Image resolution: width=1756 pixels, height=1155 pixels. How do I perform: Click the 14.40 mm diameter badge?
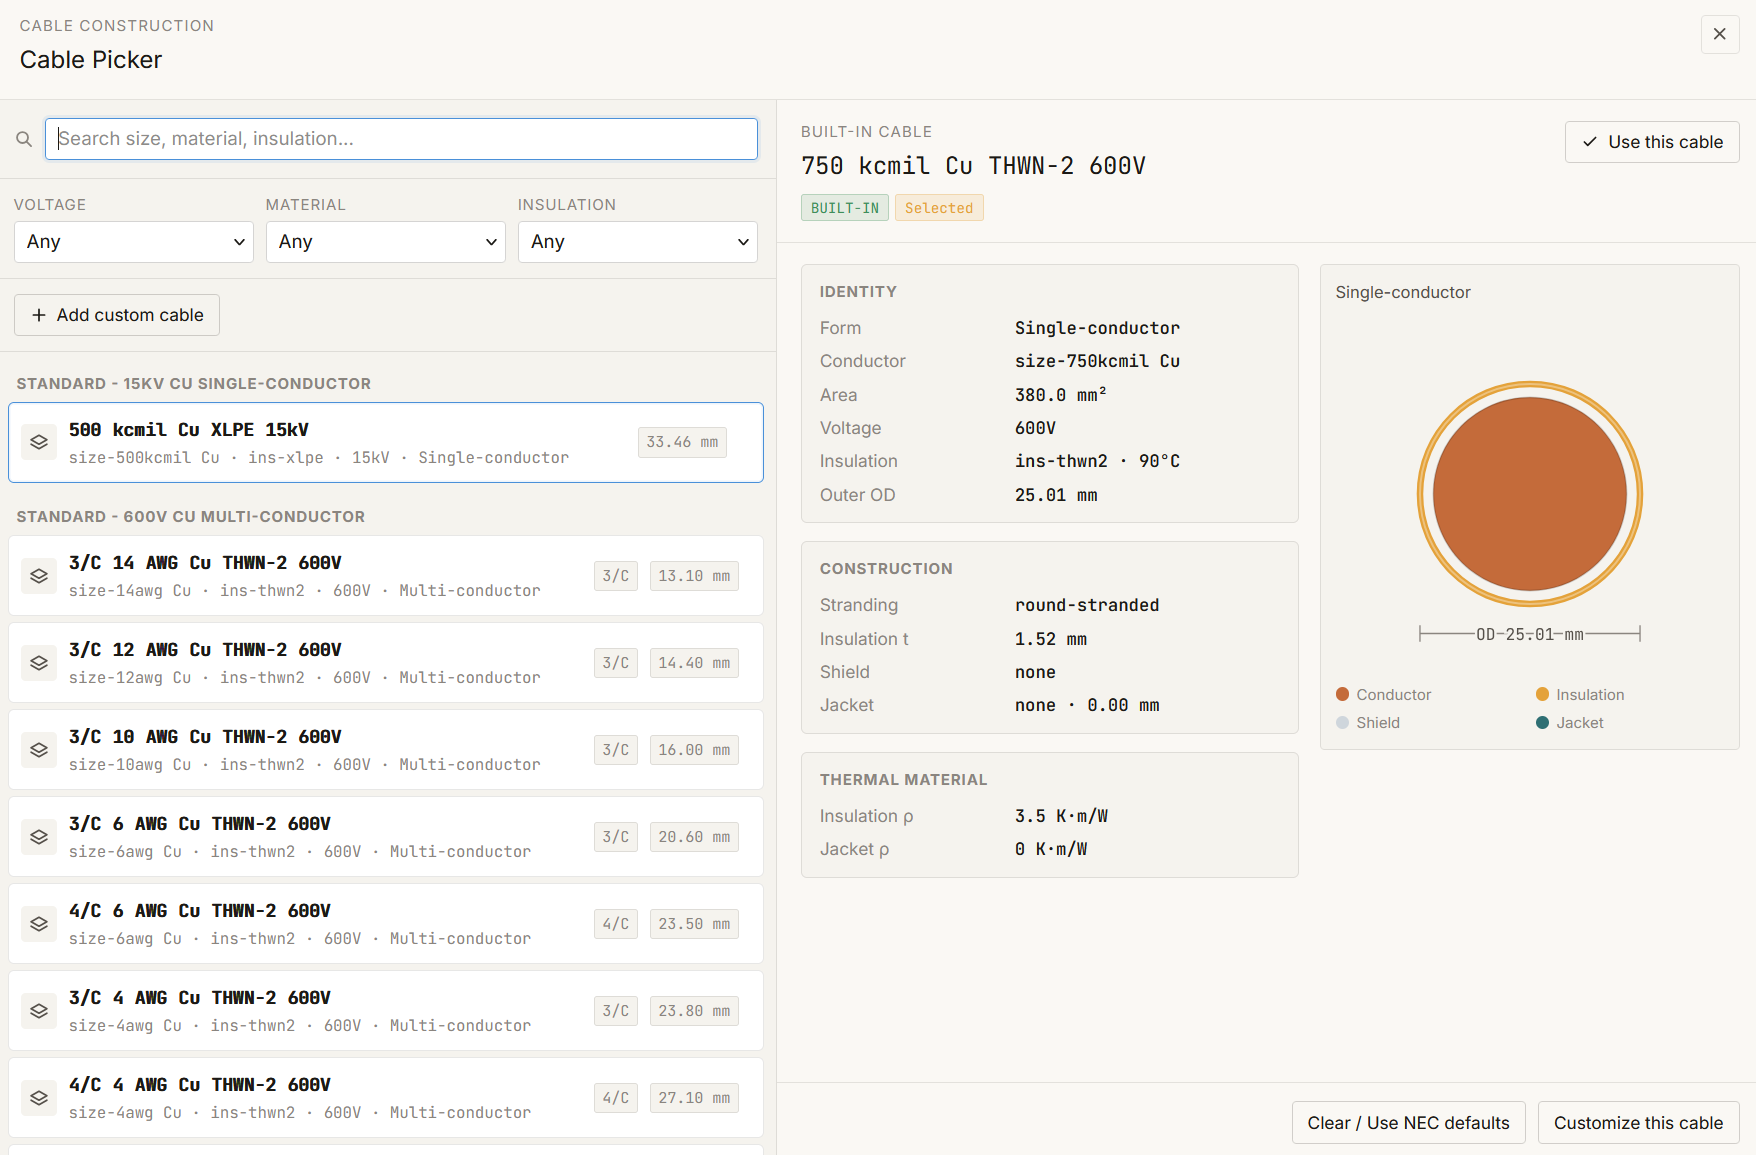click(694, 663)
